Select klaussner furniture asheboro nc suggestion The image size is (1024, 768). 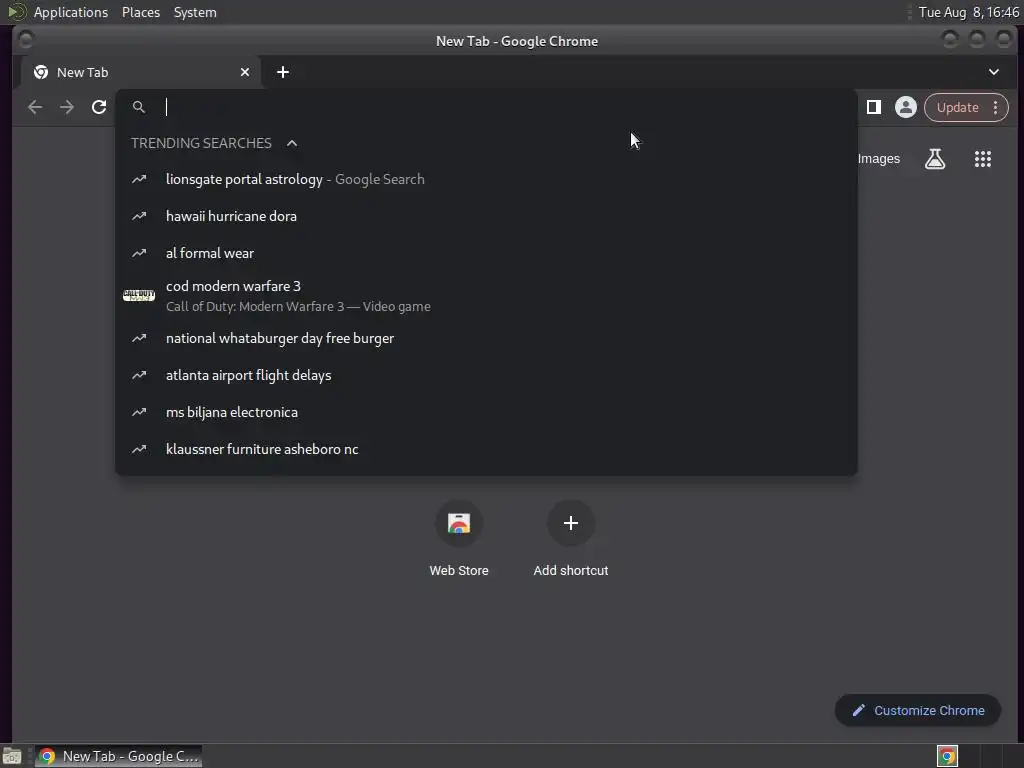[486, 449]
